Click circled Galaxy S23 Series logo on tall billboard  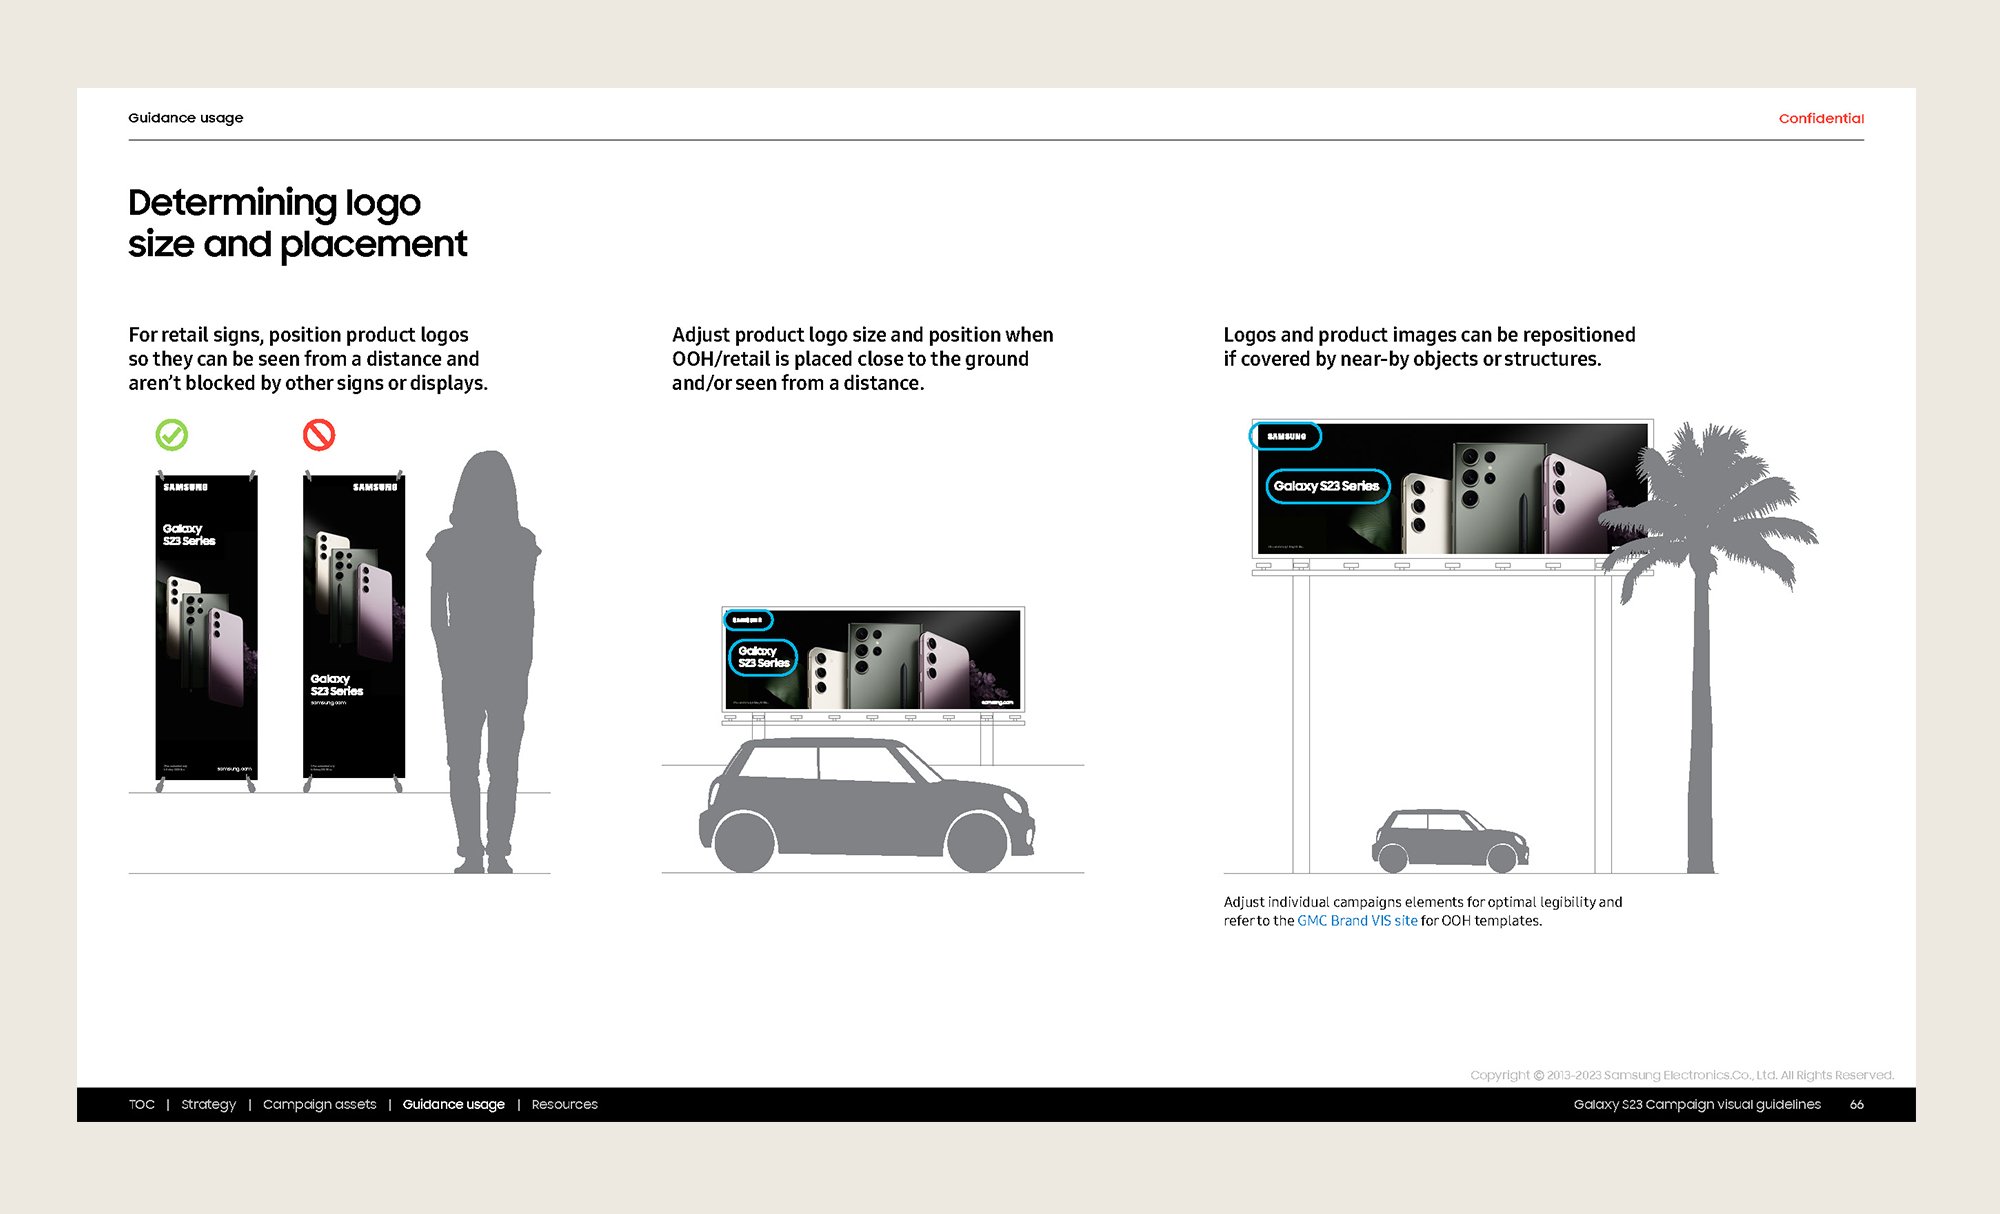click(x=1327, y=486)
